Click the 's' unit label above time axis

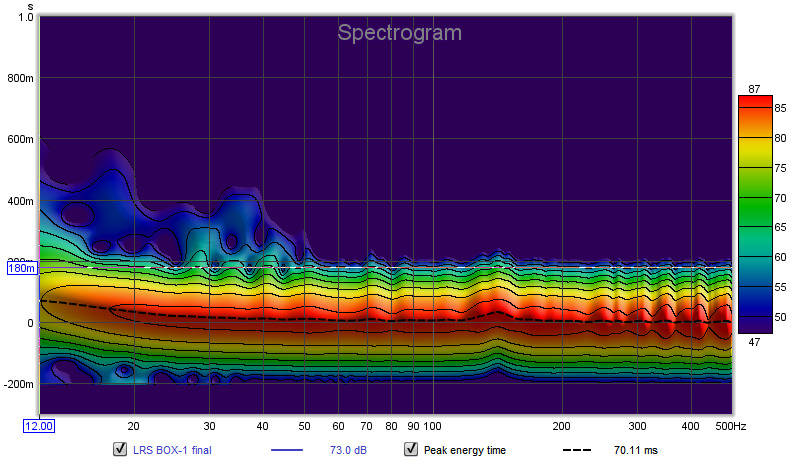pyautogui.click(x=30, y=6)
